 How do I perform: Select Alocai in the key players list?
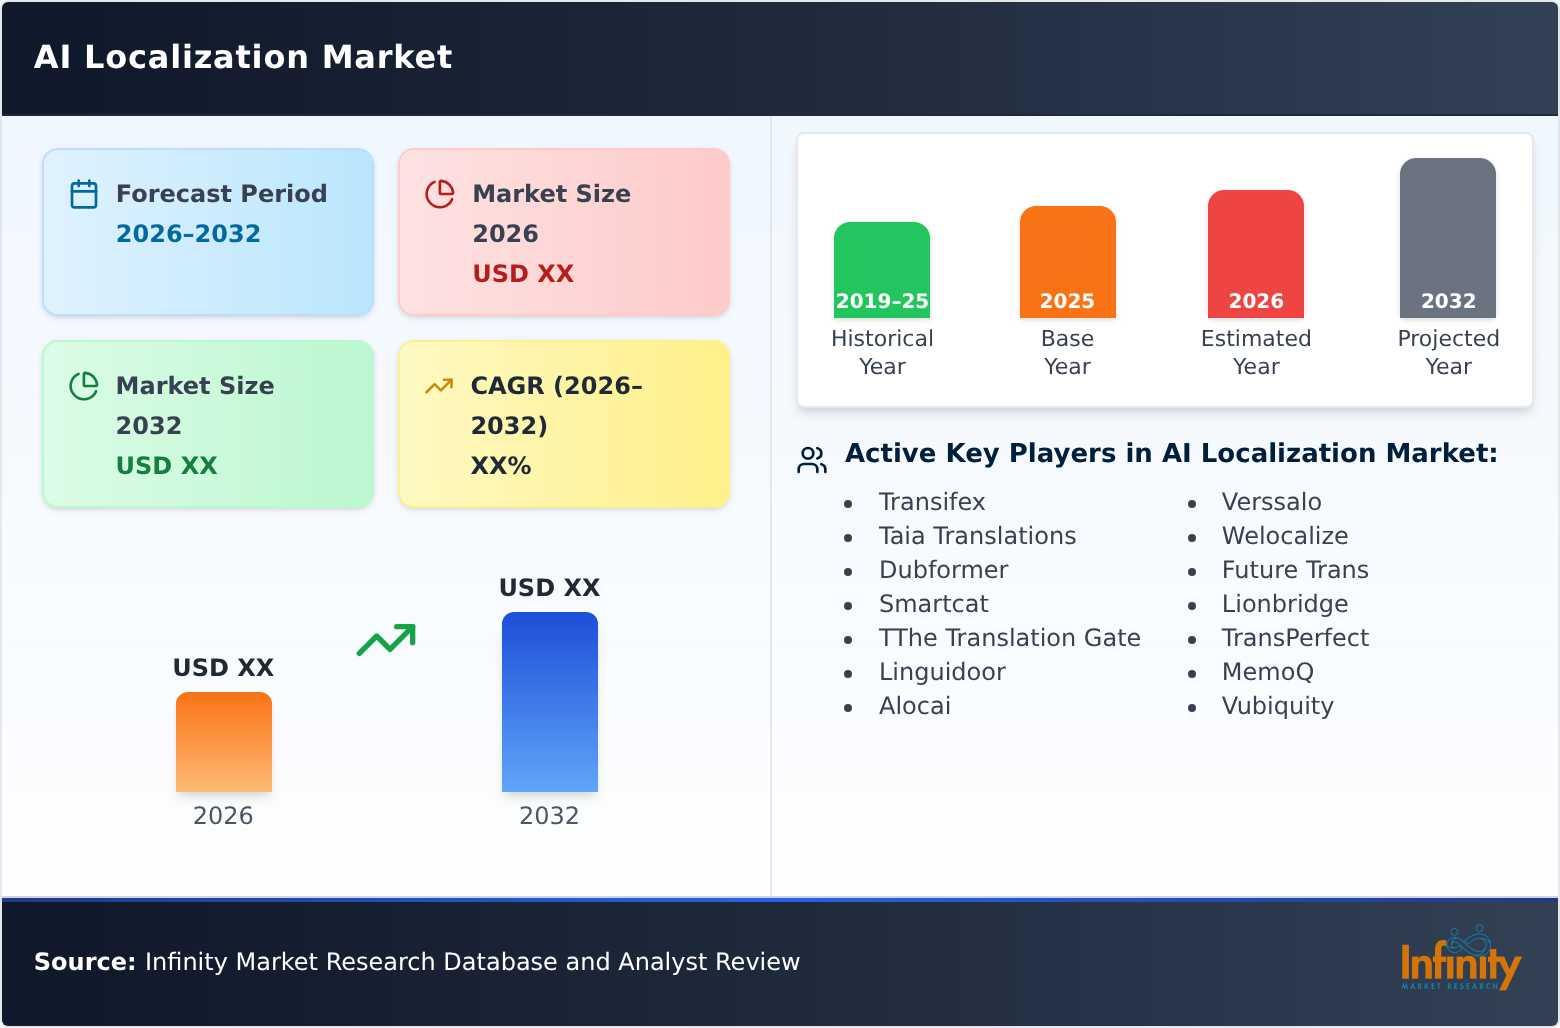pyautogui.click(x=915, y=706)
